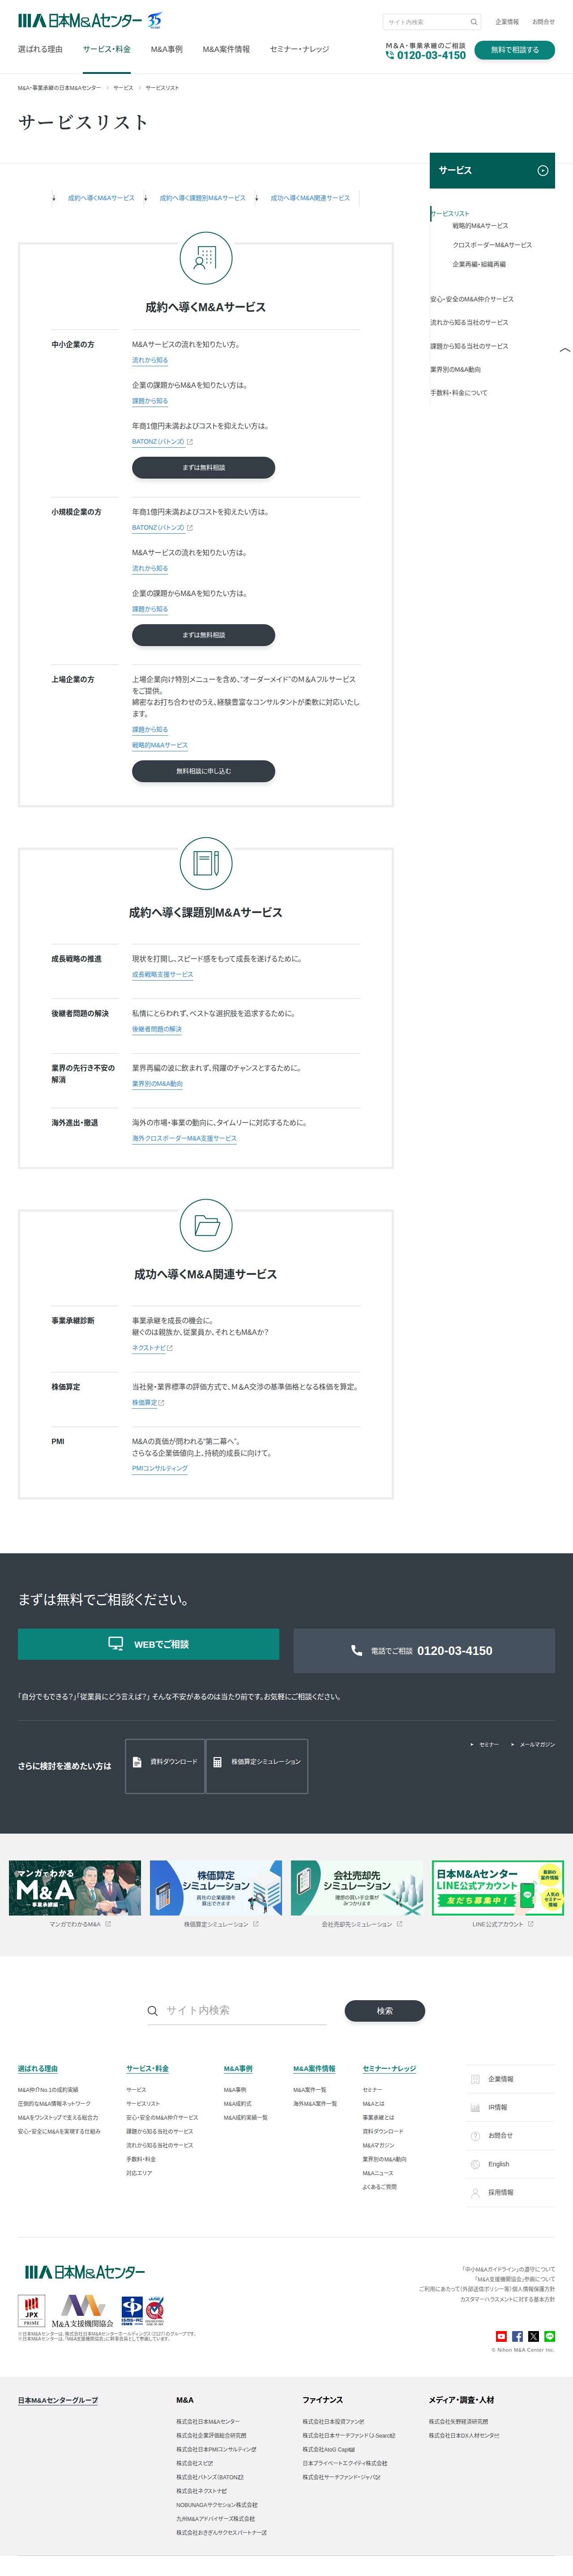Click the header phone icon beside 0120-03-4150
This screenshot has width=573, height=2576.
coord(390,55)
